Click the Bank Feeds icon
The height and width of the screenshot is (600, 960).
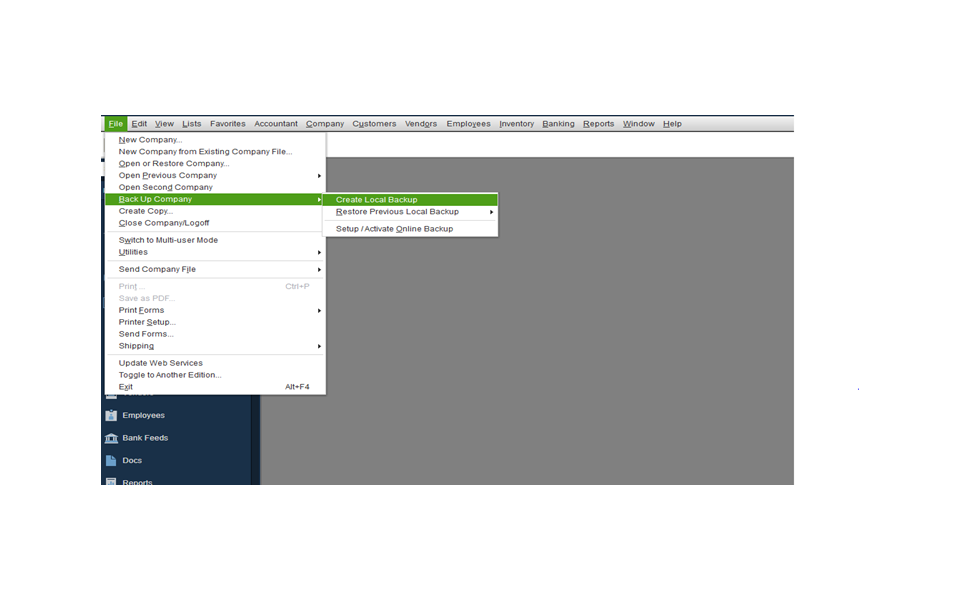coord(111,438)
